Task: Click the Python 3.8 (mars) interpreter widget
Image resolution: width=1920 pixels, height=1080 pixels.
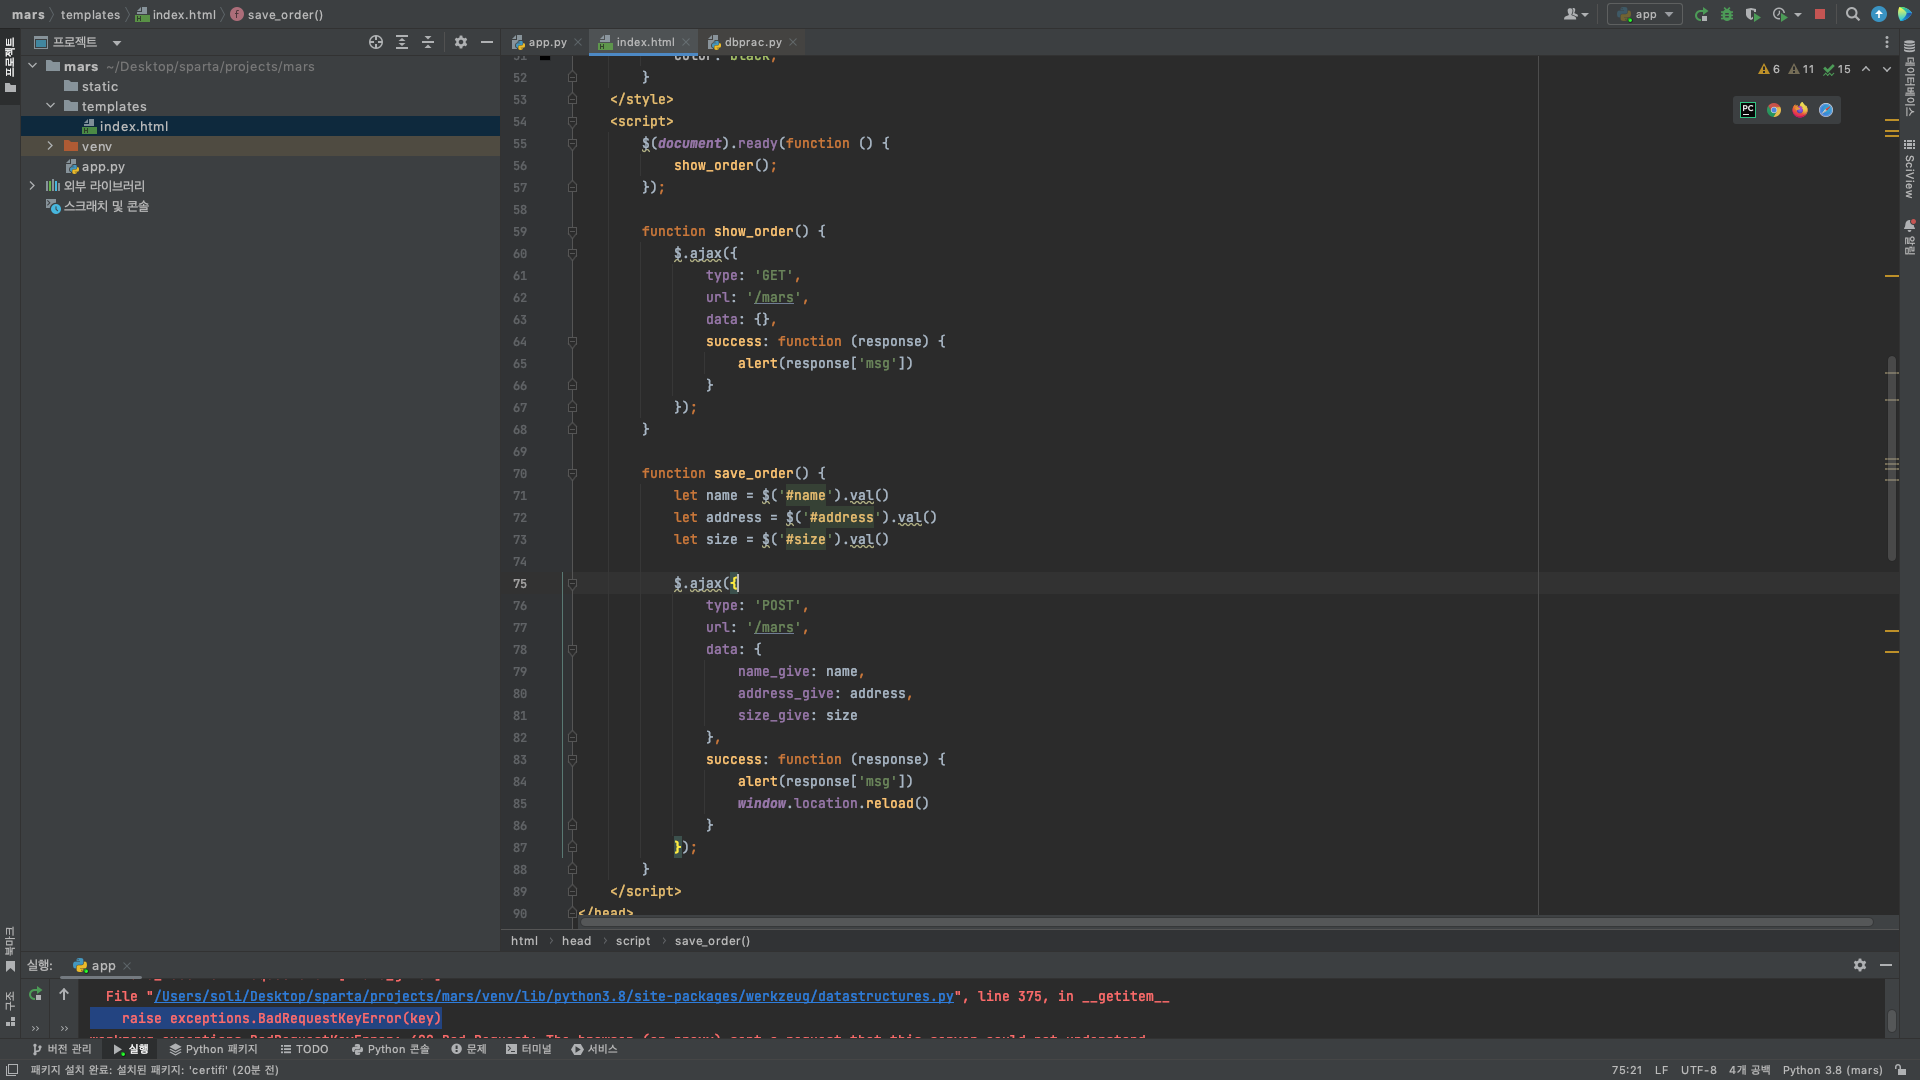Action: coord(1832,1070)
